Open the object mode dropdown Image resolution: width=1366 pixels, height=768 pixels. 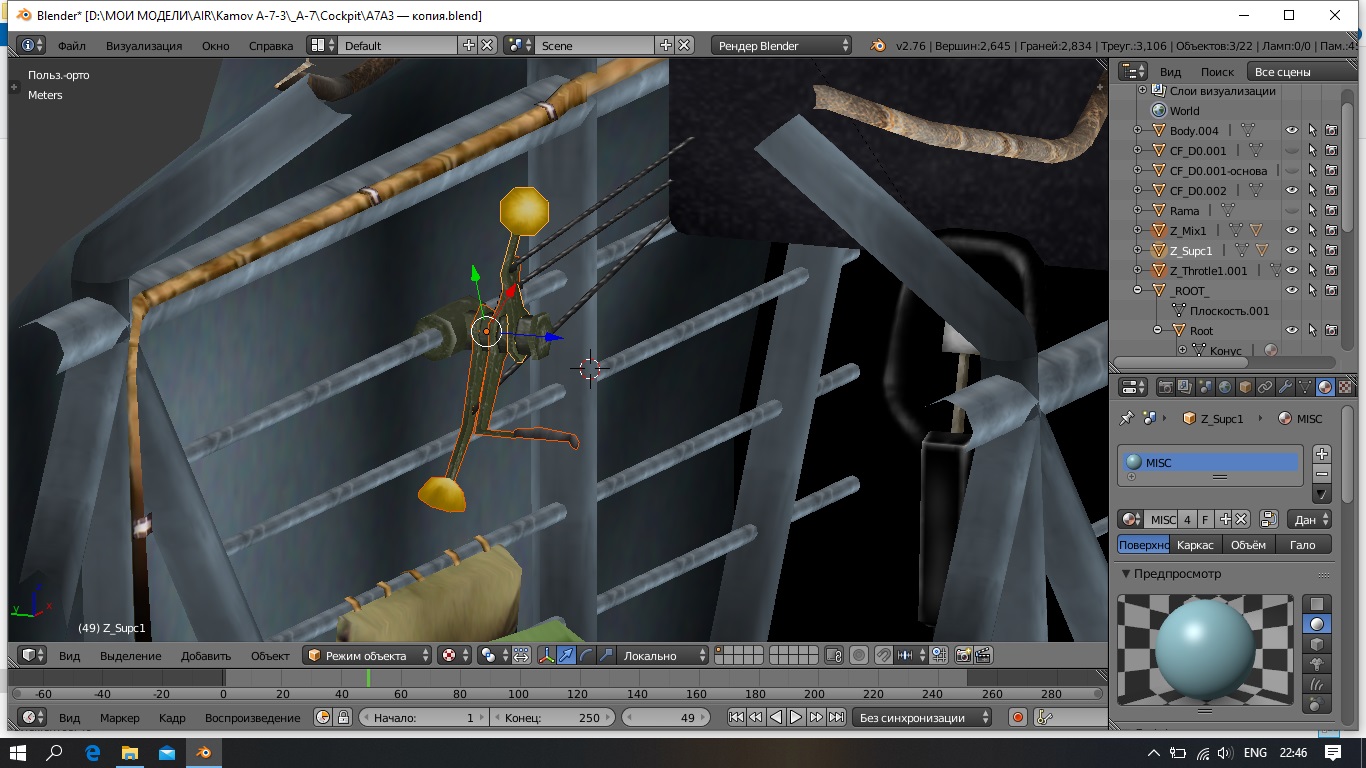pos(368,656)
